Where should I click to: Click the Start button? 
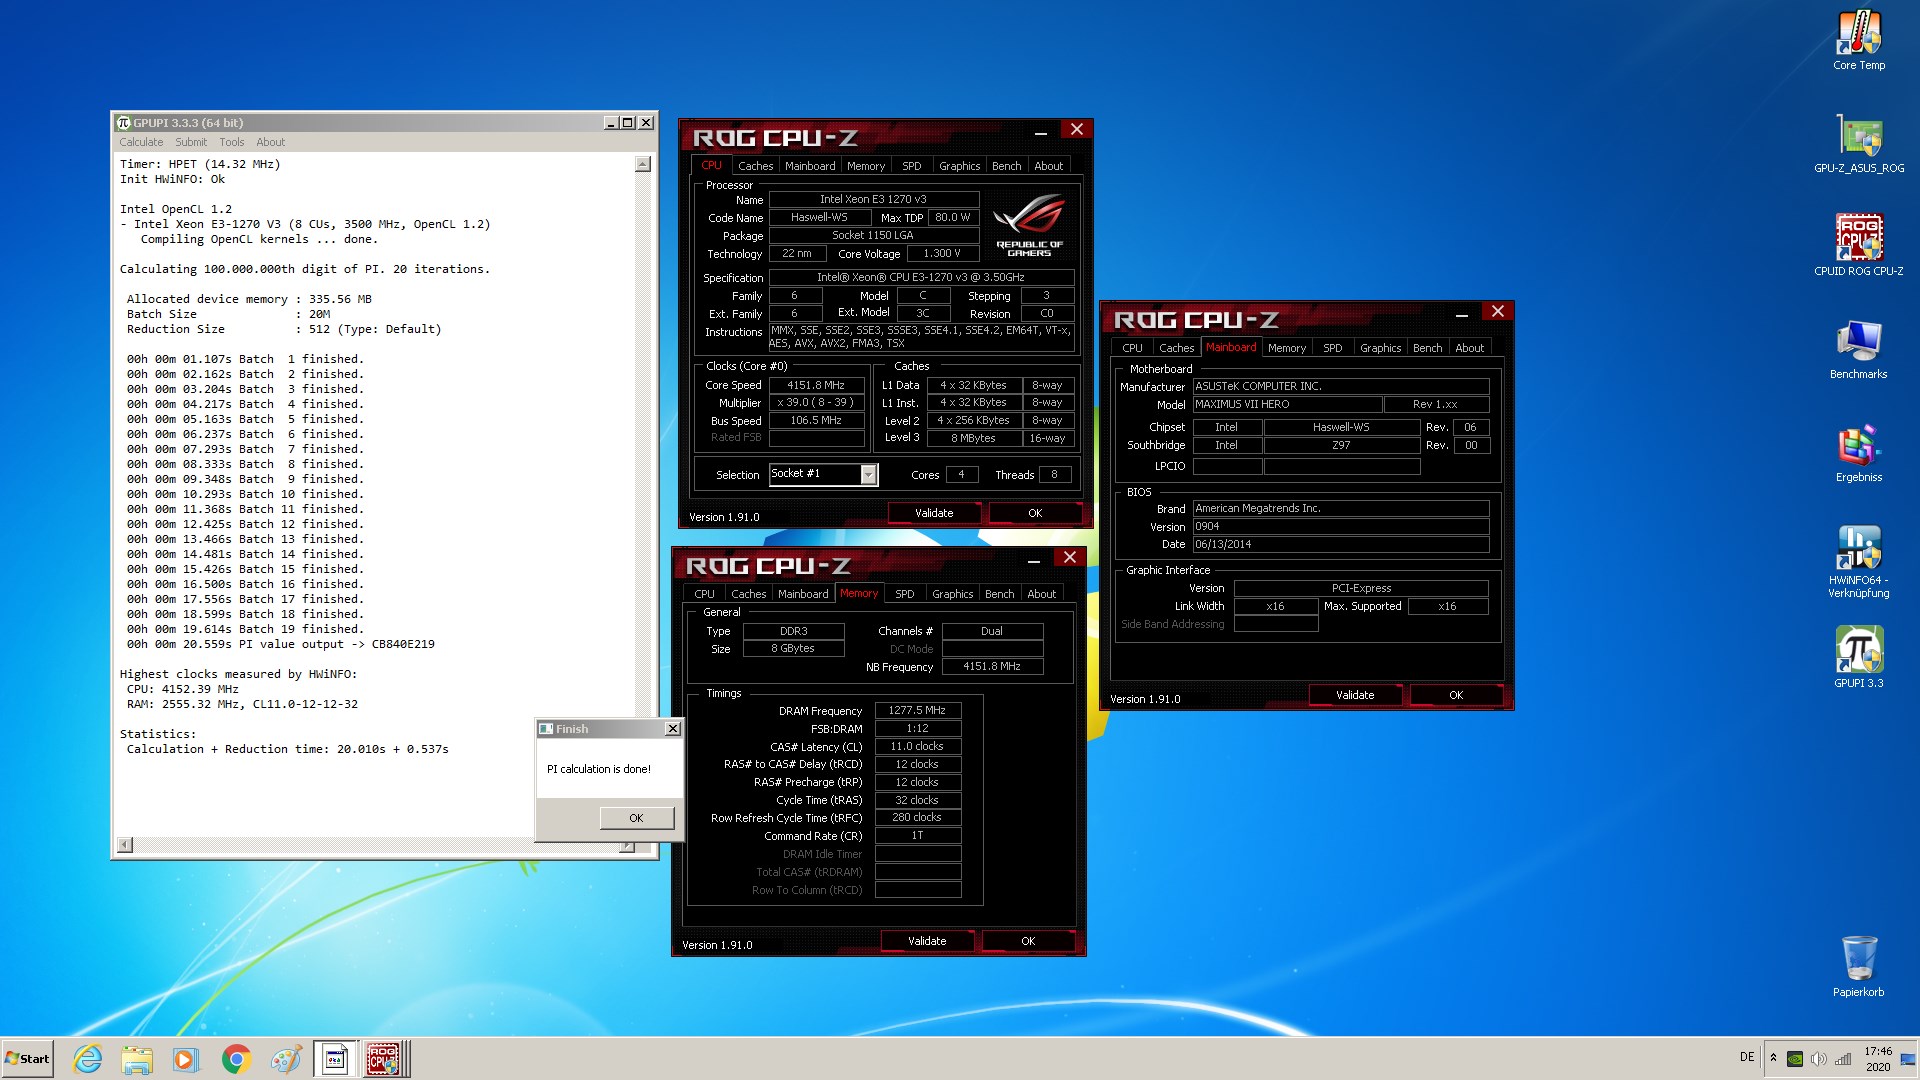pos(28,1059)
